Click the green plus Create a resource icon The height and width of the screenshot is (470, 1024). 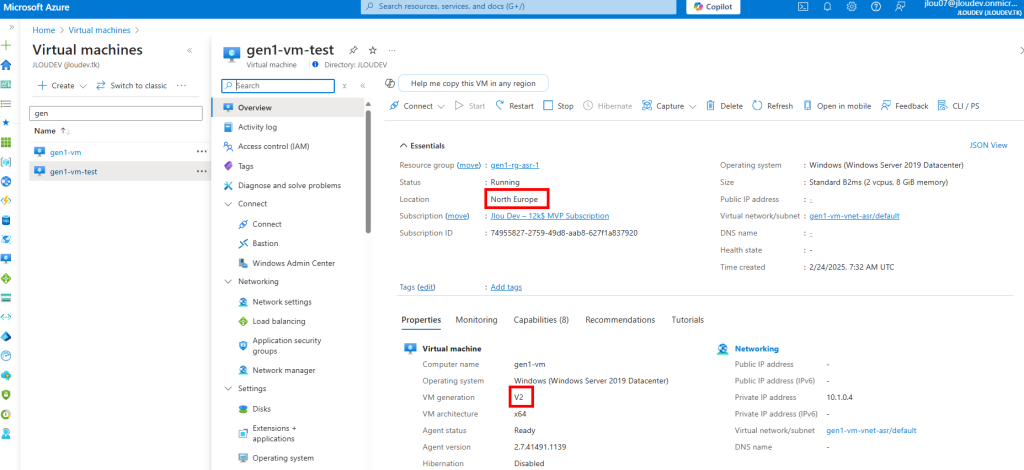tap(7, 46)
